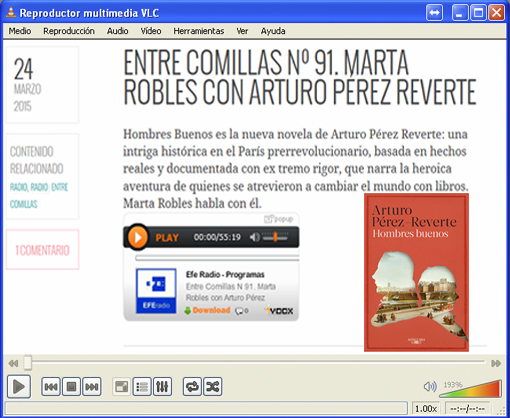Click the blue double-arrow title bar button
This screenshot has width=510, height=418.
point(434,13)
